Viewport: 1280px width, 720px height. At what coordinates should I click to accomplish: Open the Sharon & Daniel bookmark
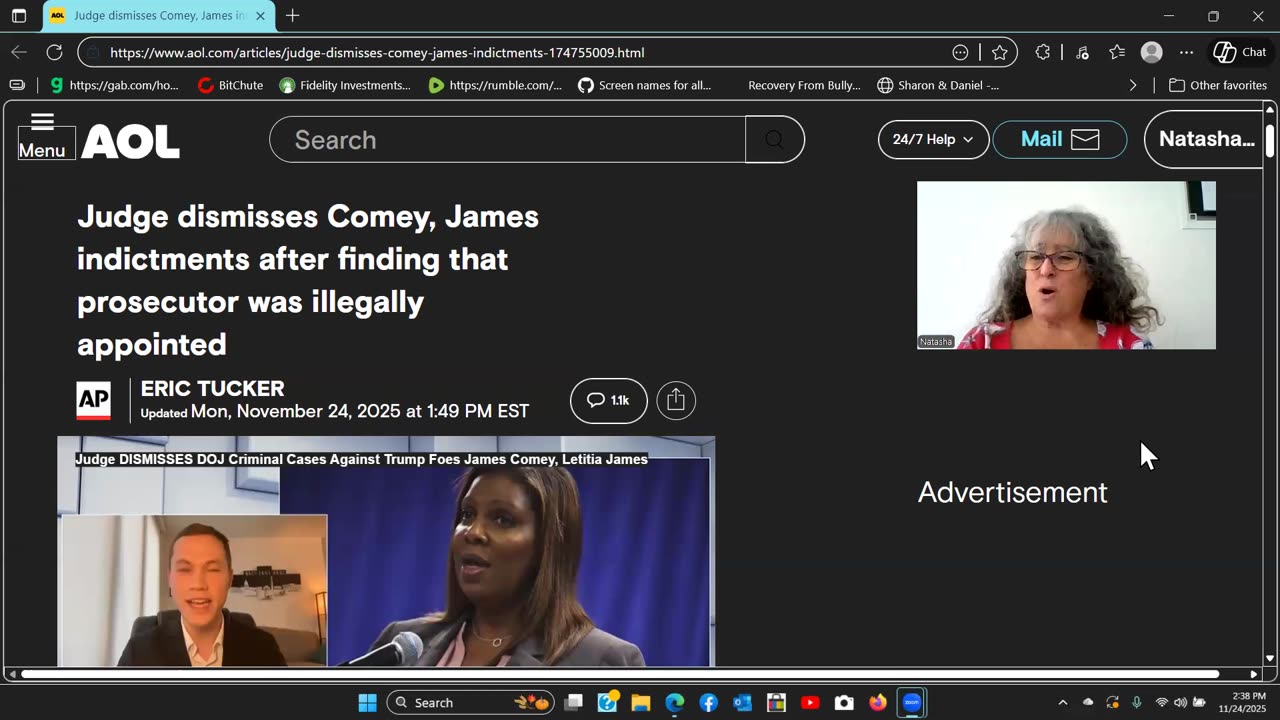[x=938, y=85]
